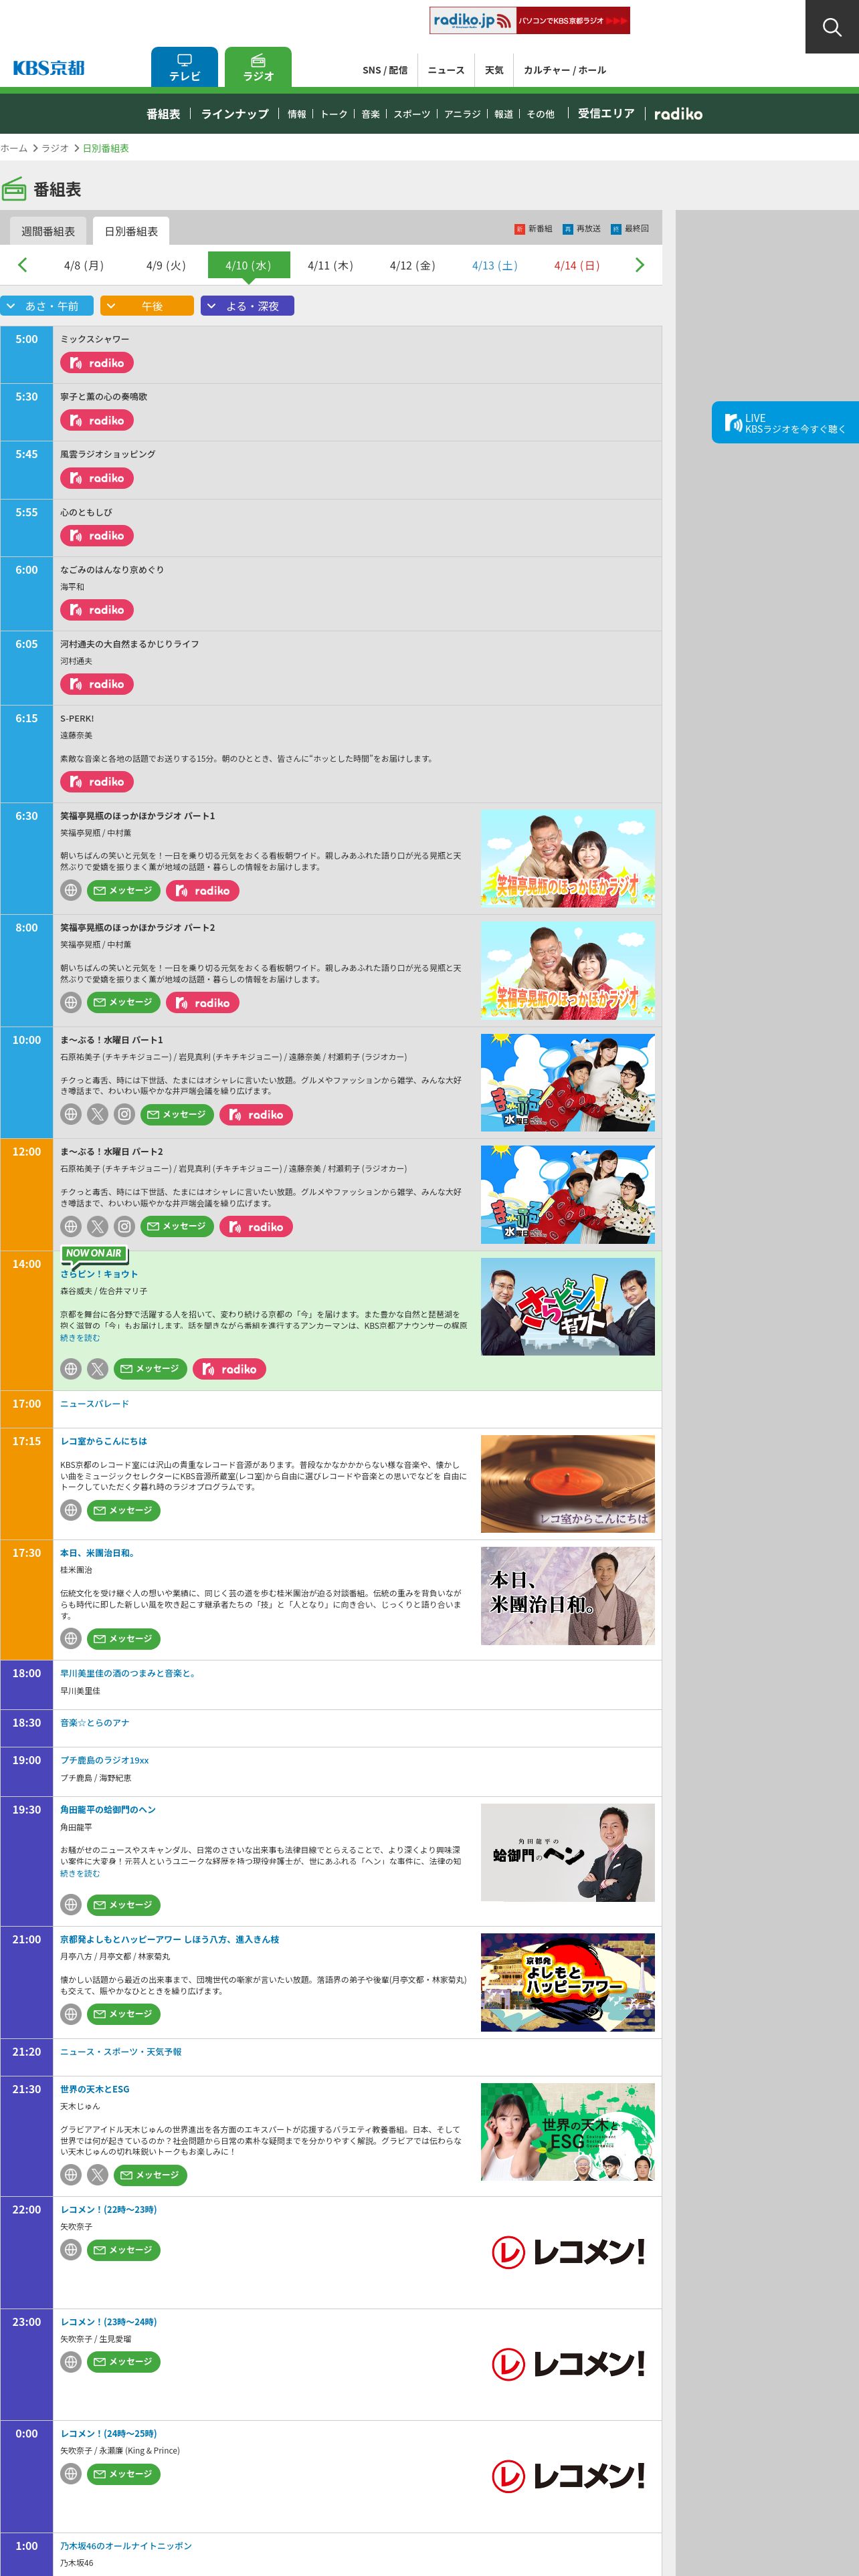
Task: Switch to 週間番組表 tab
Action: point(48,231)
